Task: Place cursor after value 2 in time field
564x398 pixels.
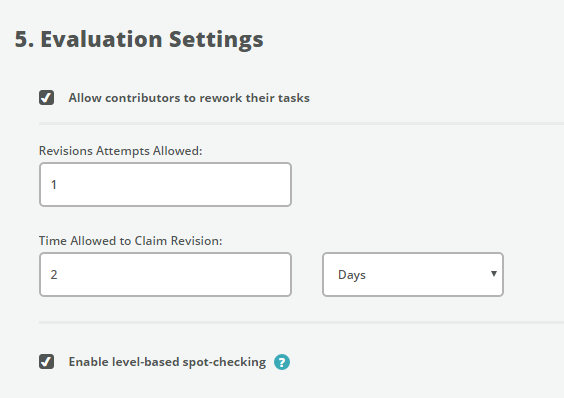Action: pyautogui.click(x=59, y=275)
